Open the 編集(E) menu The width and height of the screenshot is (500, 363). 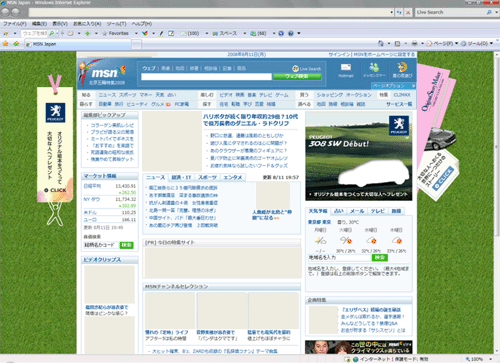tap(39, 24)
